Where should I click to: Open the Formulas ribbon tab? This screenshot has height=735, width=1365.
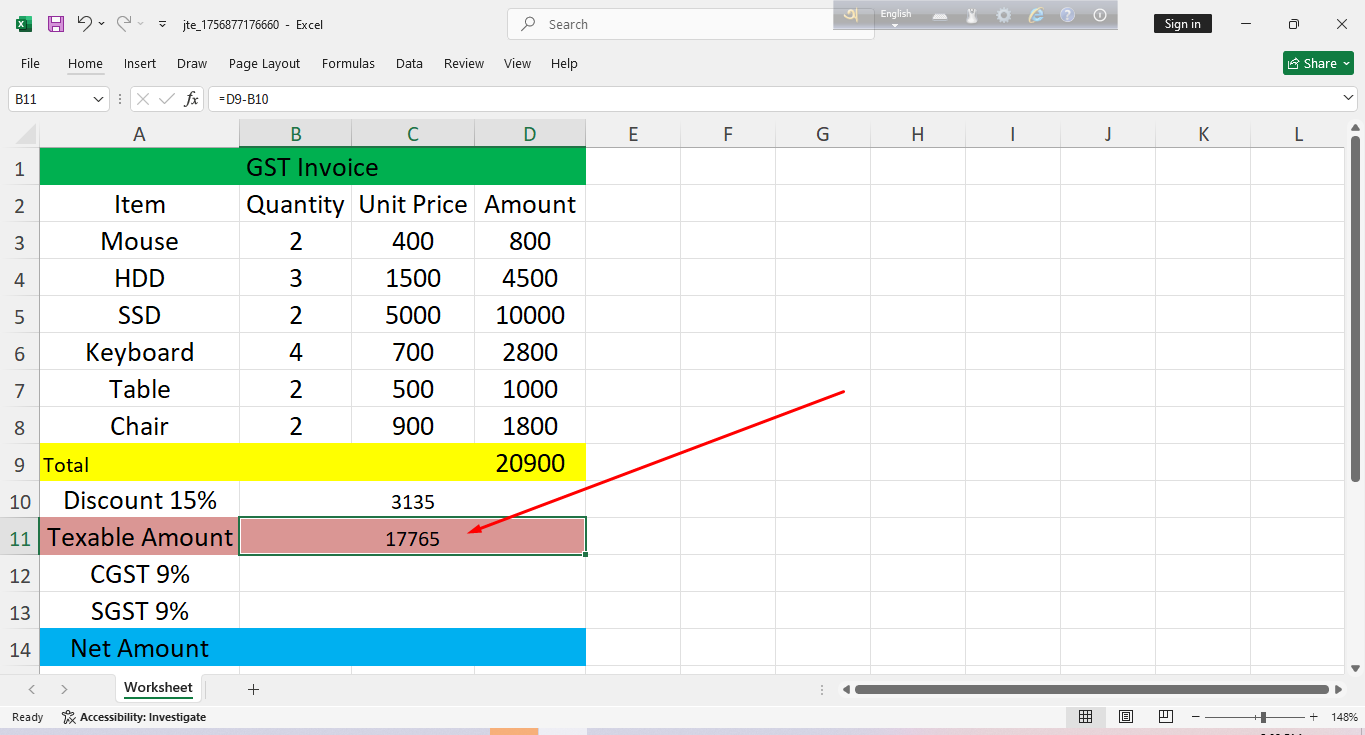tap(348, 63)
